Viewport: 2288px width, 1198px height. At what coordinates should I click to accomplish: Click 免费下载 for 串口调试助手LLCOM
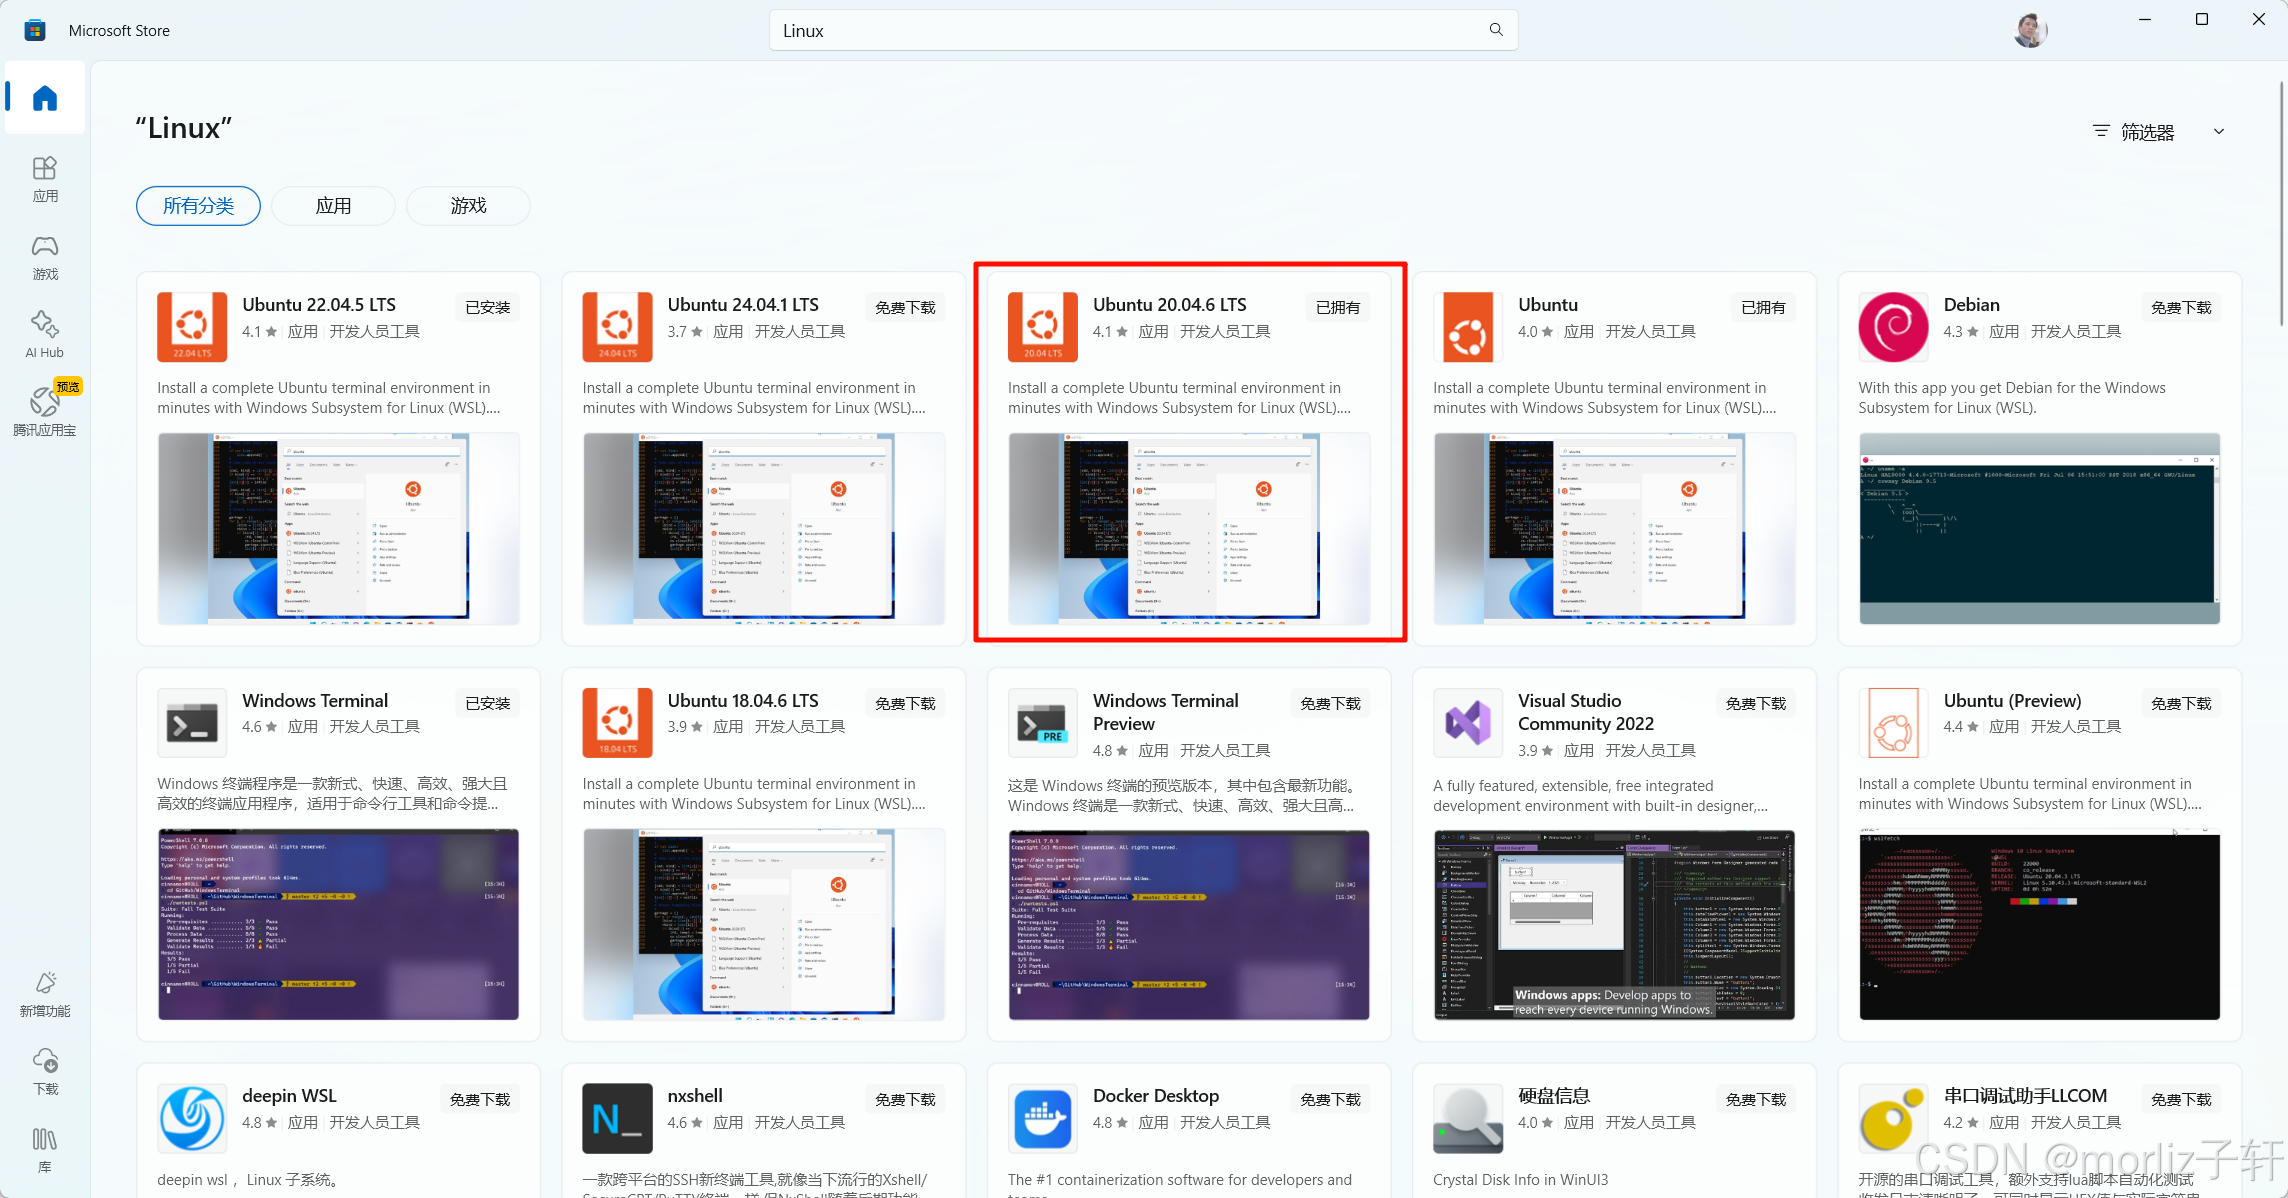(x=2181, y=1099)
